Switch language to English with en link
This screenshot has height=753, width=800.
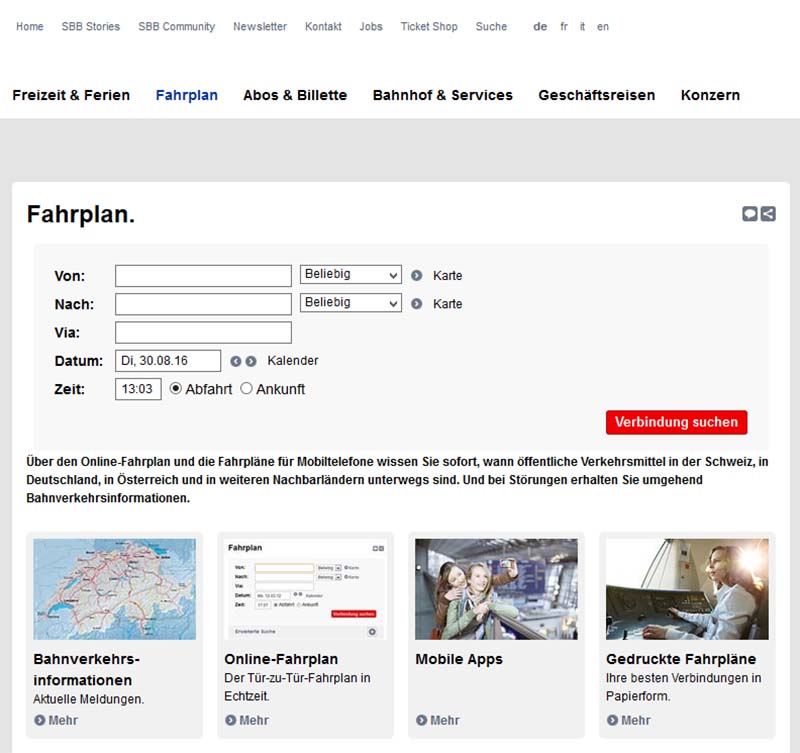[x=603, y=27]
